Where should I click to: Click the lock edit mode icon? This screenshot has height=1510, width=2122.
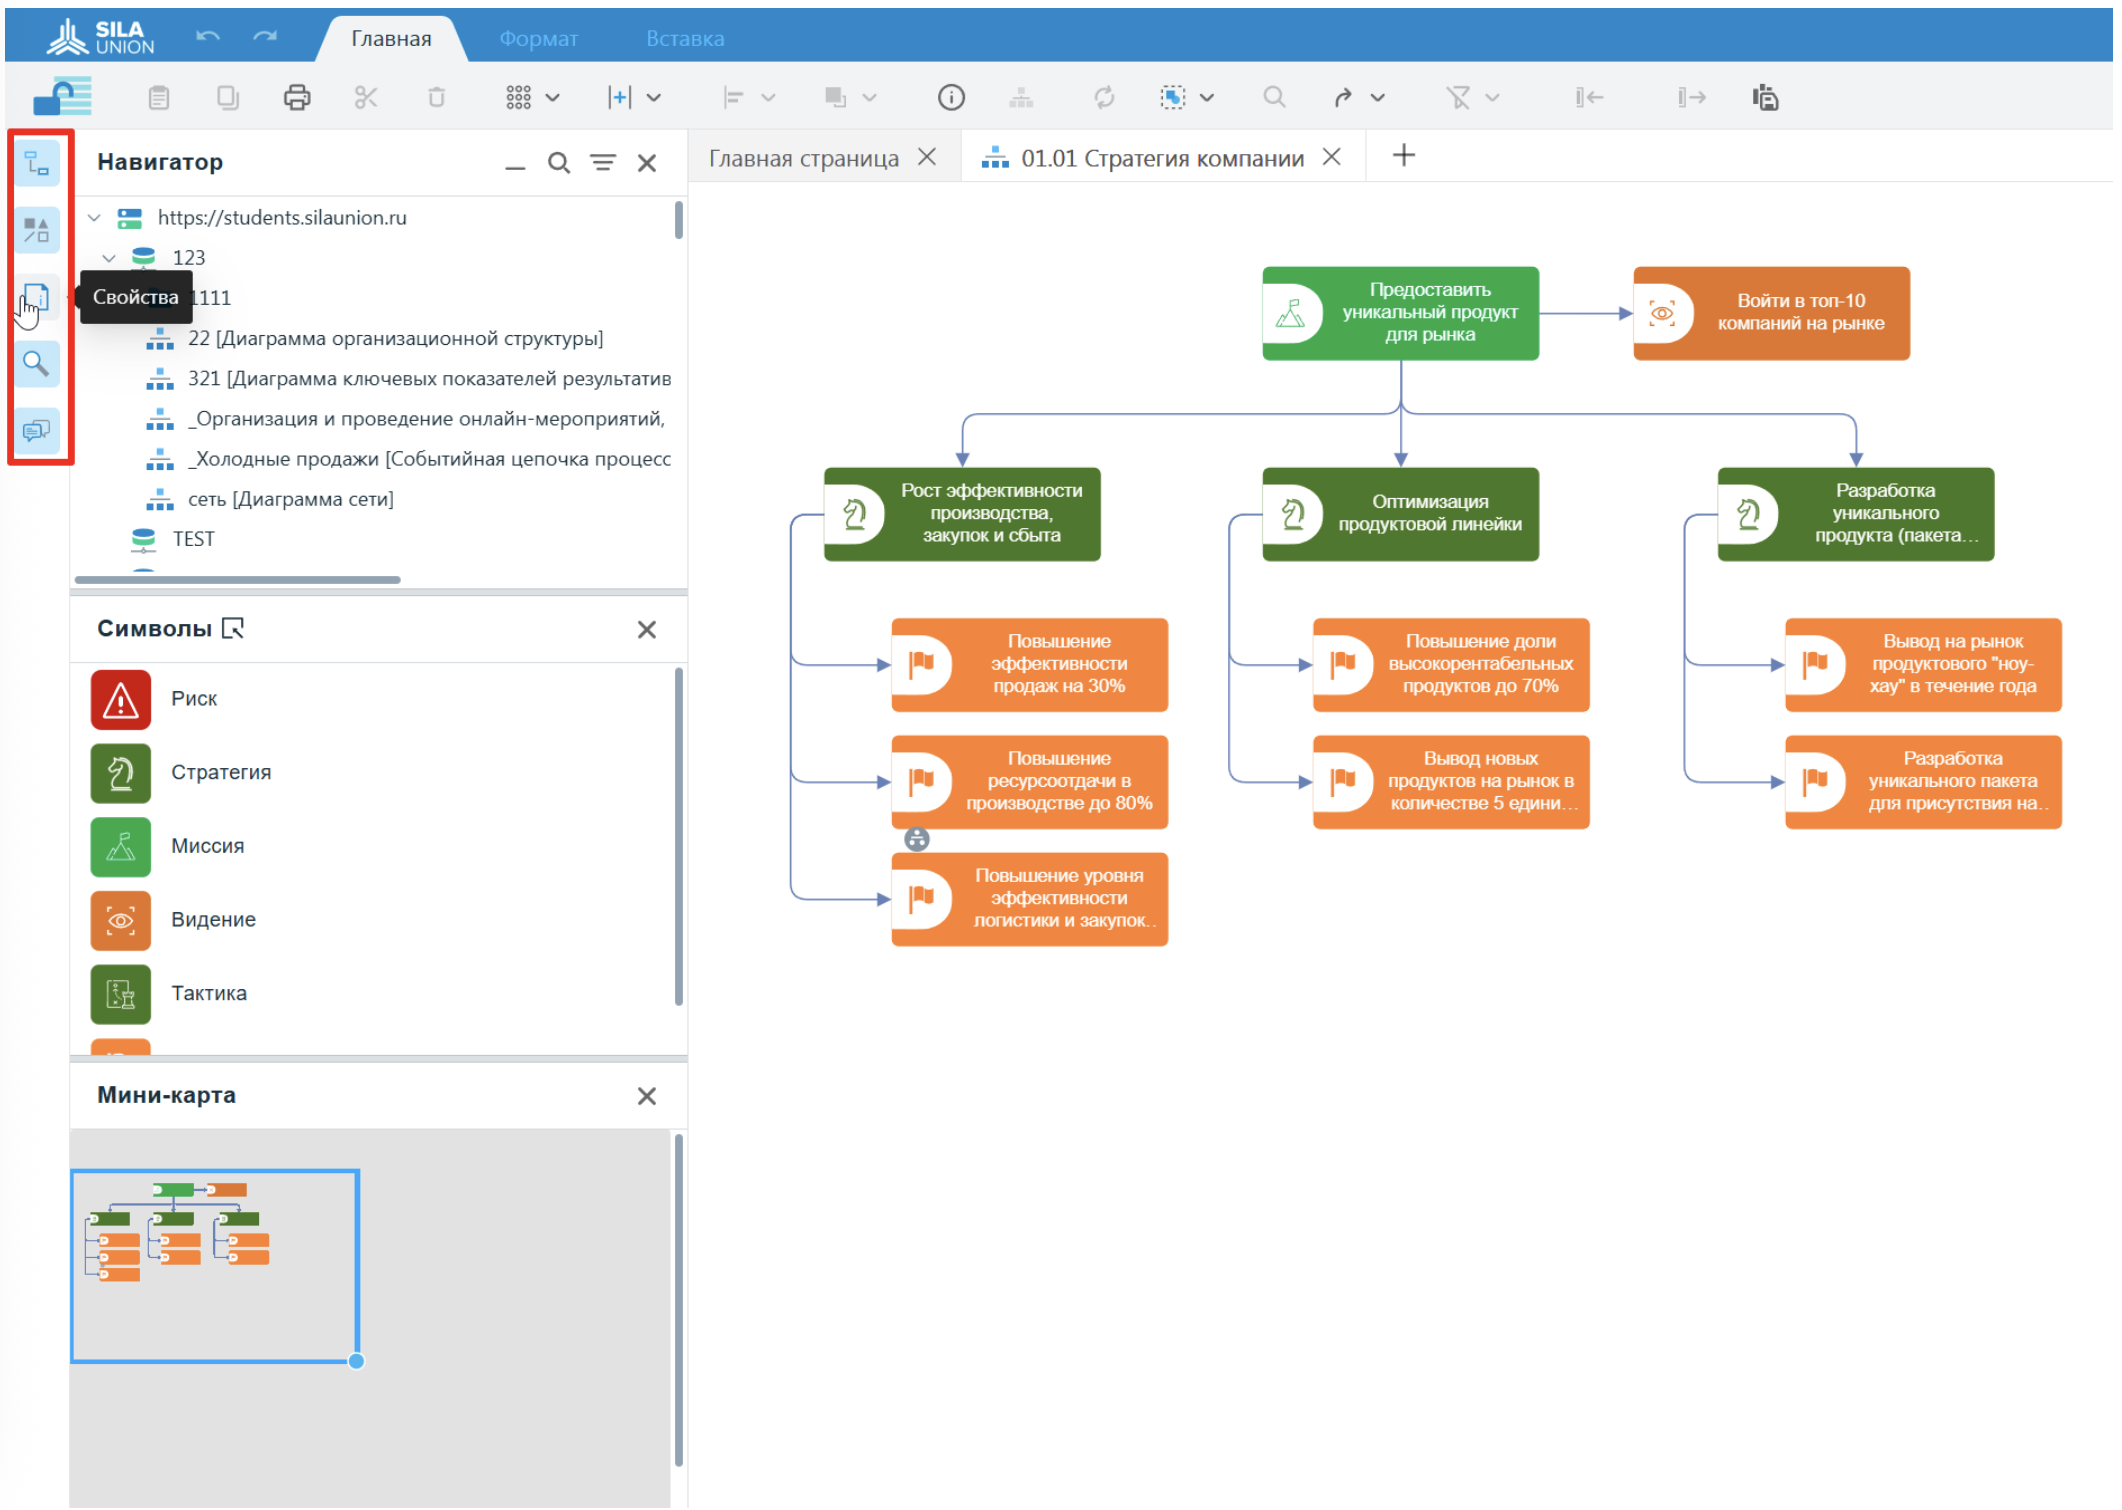click(x=62, y=97)
